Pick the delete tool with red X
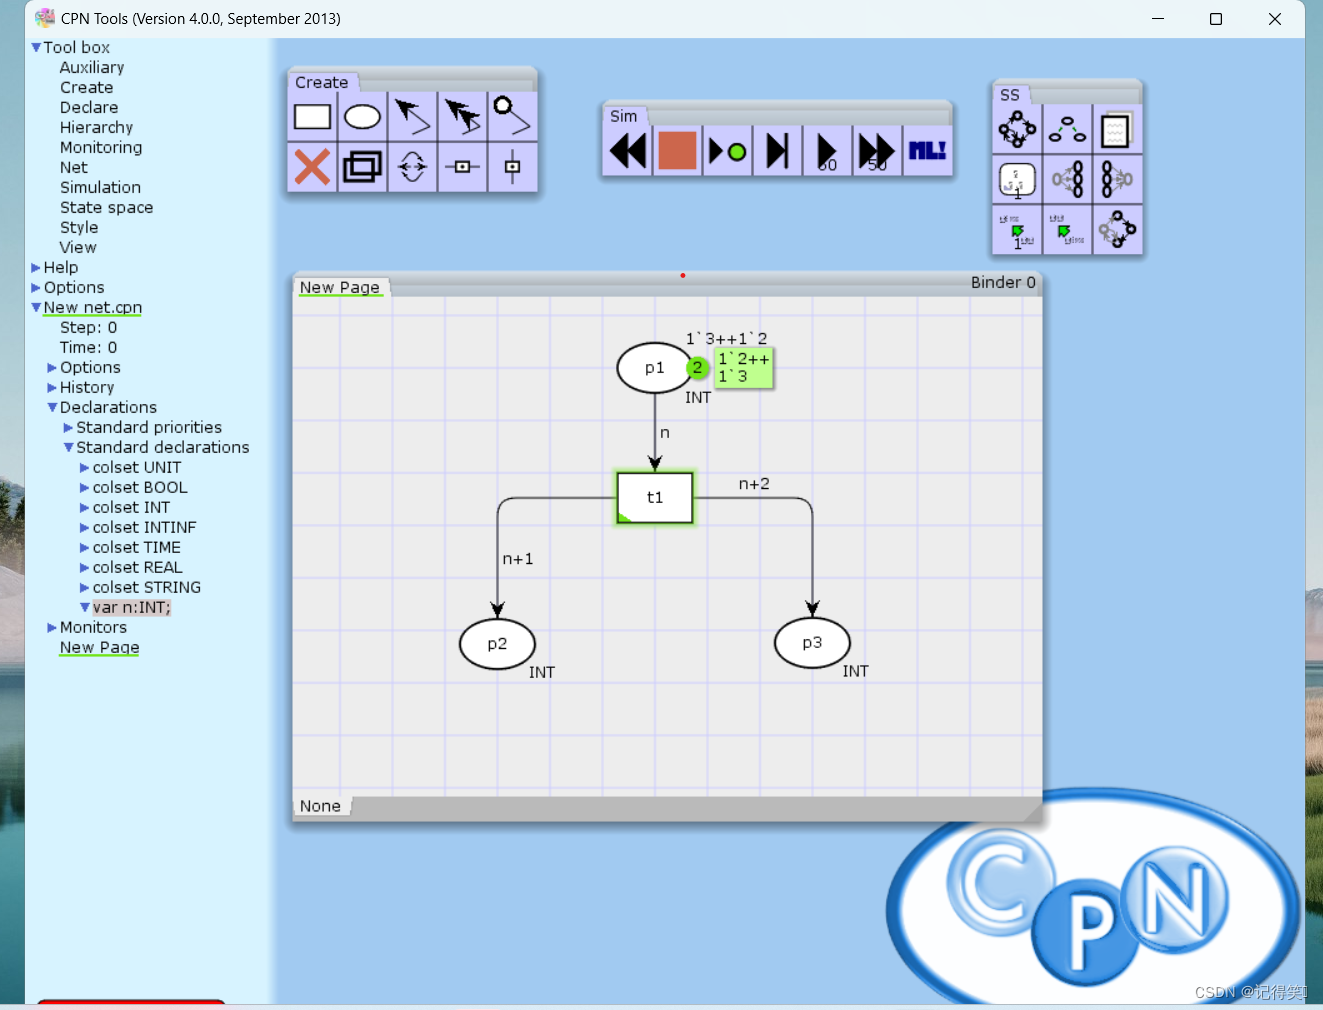 tap(312, 167)
